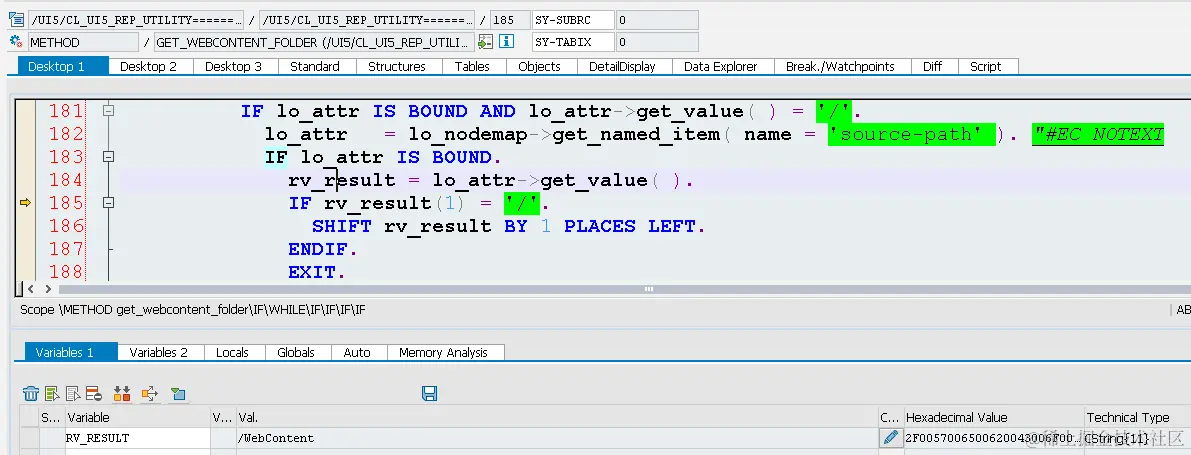Open the Break./Watchpoints tab
Image resolution: width=1191 pixels, height=455 pixels.
840,66
